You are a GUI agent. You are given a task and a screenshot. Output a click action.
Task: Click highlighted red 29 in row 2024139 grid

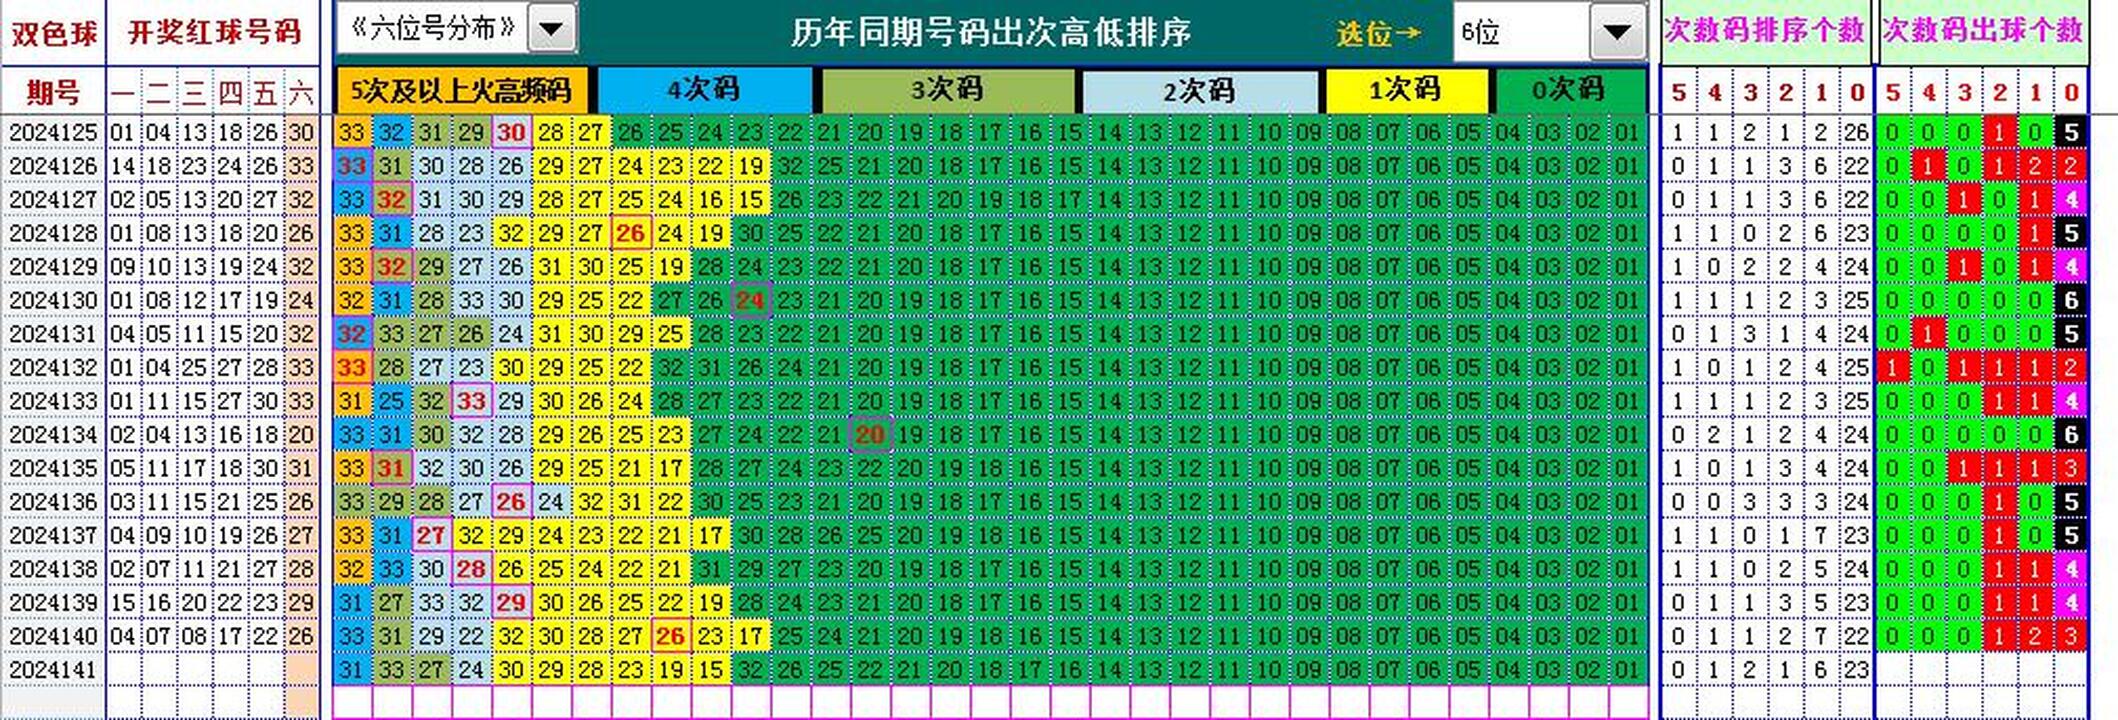(x=511, y=602)
